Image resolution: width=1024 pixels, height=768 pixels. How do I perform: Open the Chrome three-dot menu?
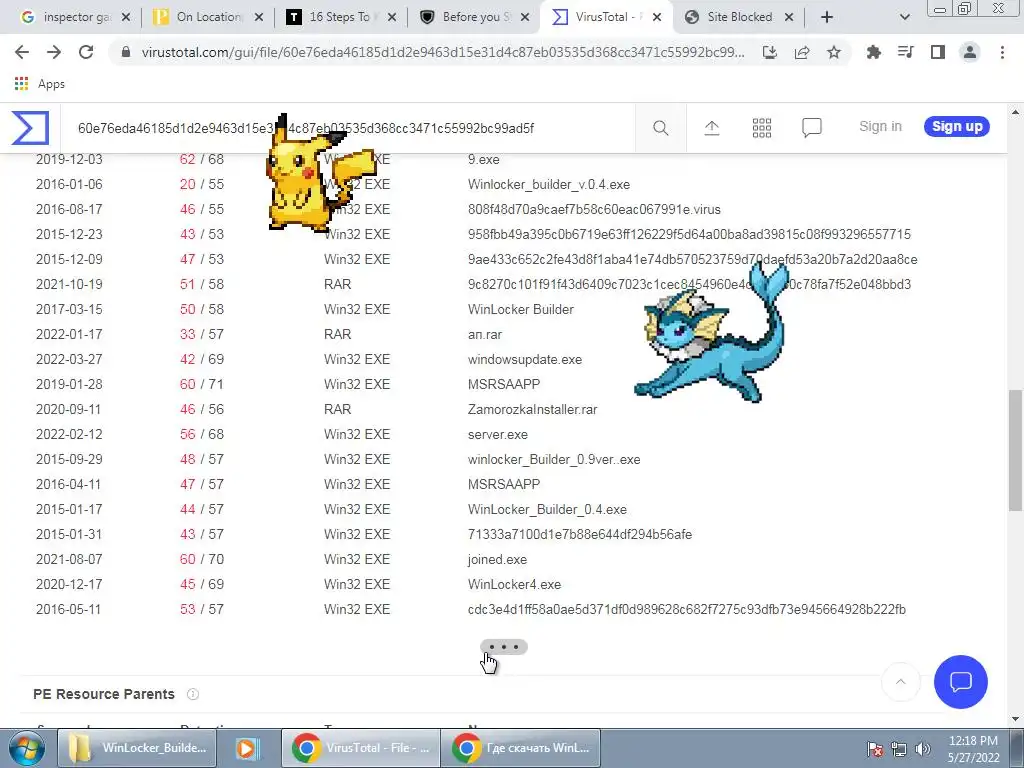pyautogui.click(x=1002, y=52)
